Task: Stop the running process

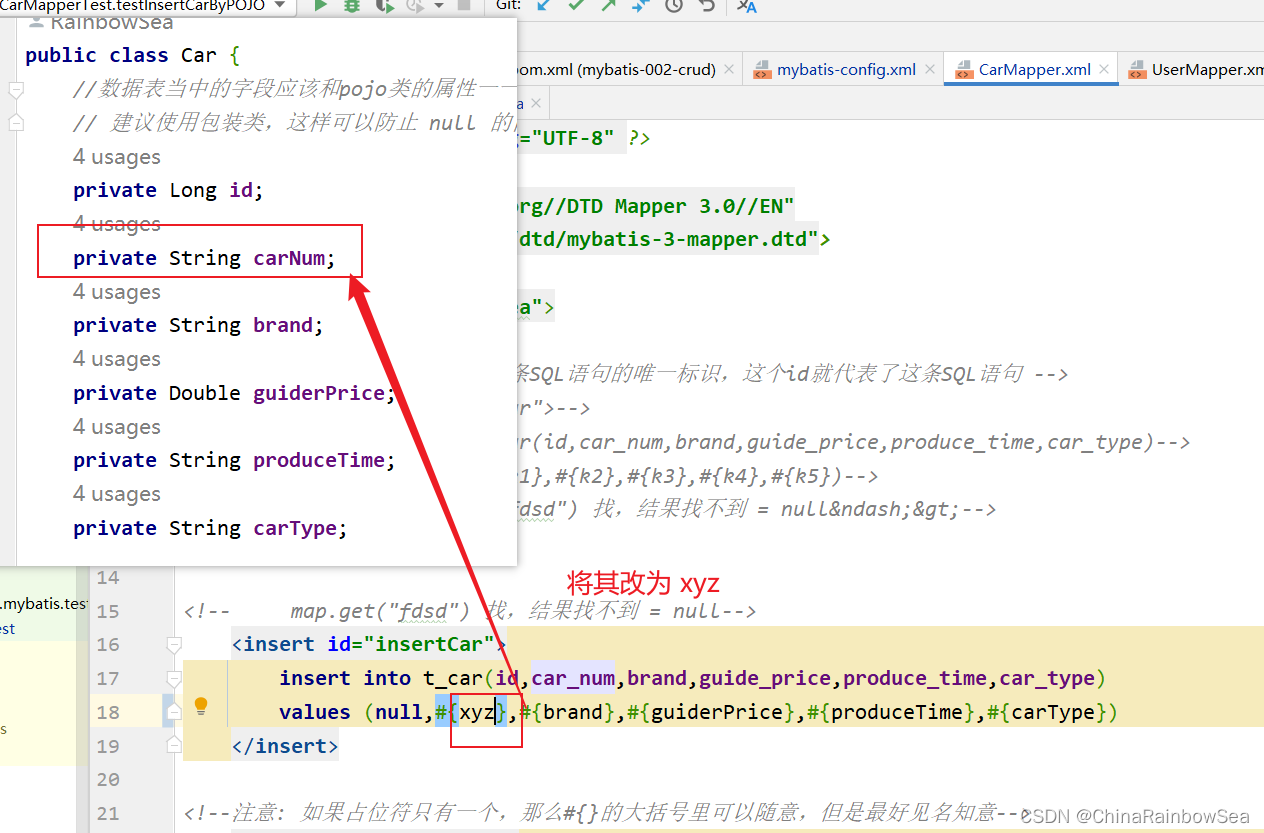Action: pyautogui.click(x=464, y=5)
